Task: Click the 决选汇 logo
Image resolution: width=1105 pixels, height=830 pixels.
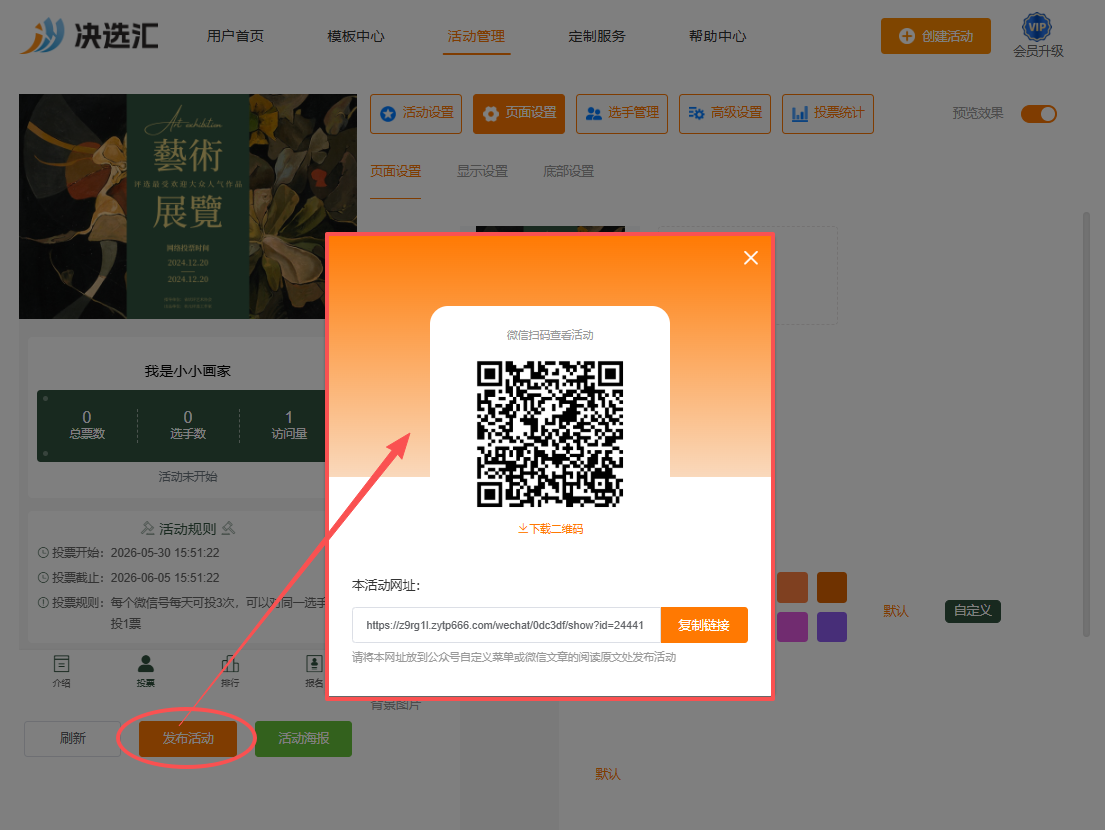Action: [89, 35]
